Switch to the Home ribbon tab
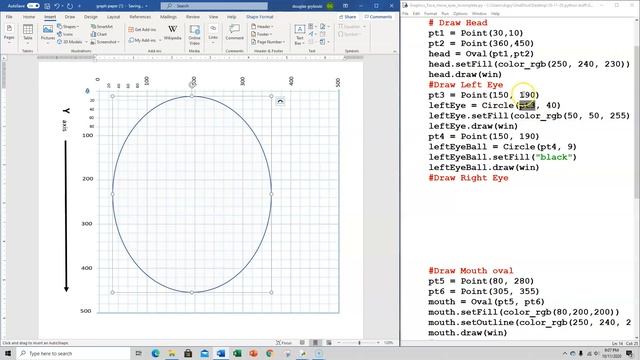The image size is (640, 360). coord(29,17)
